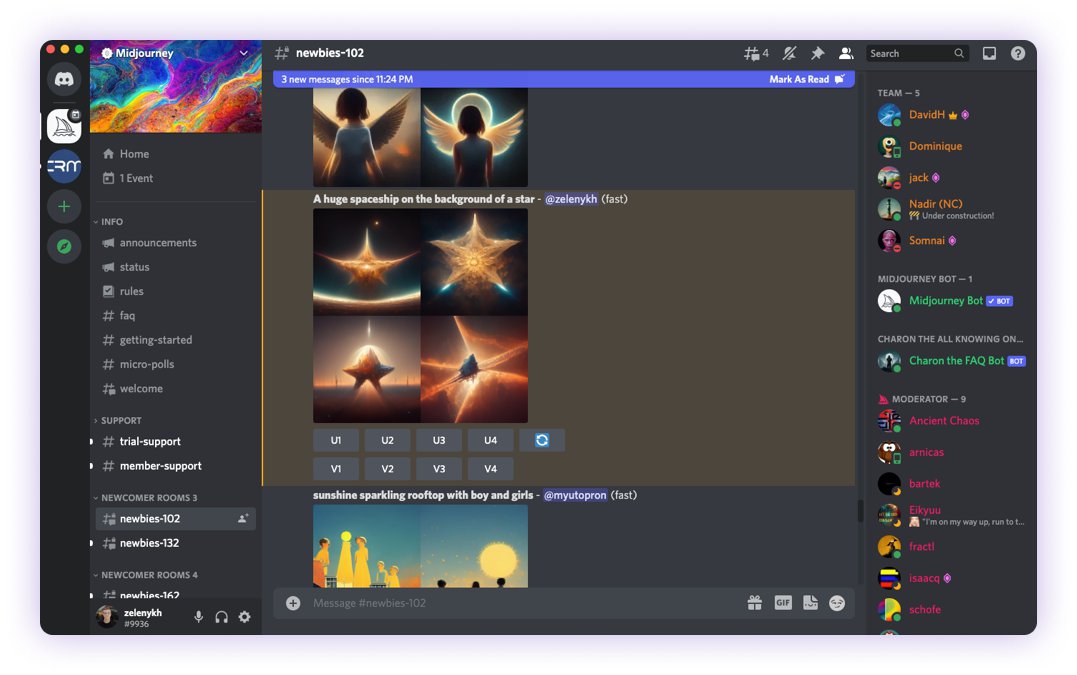Open the gift Nitro icon in message bar

tap(755, 603)
